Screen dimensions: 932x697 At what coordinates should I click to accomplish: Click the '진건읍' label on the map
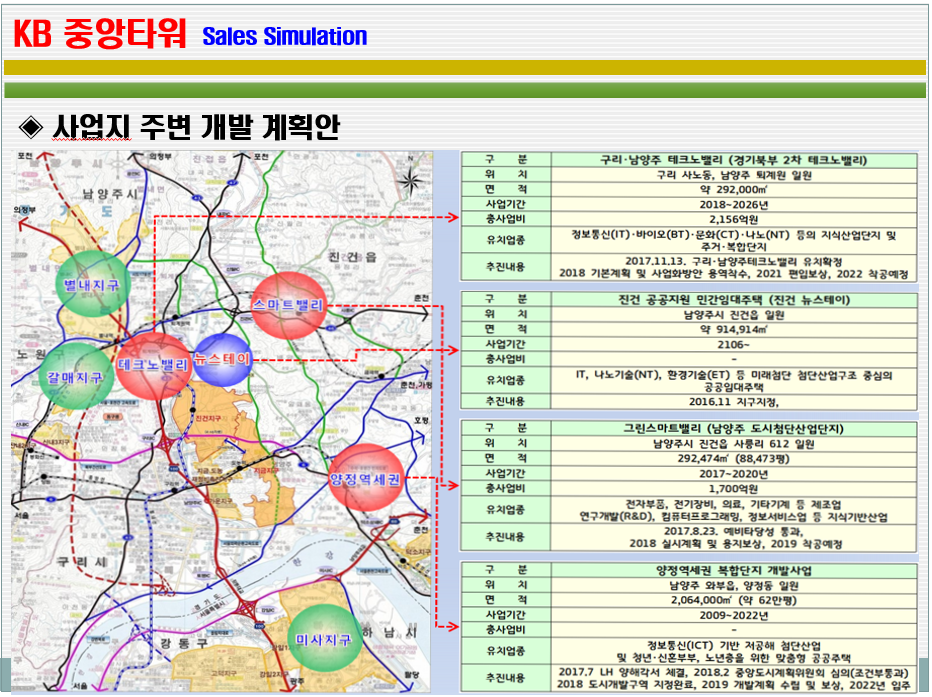(353, 257)
